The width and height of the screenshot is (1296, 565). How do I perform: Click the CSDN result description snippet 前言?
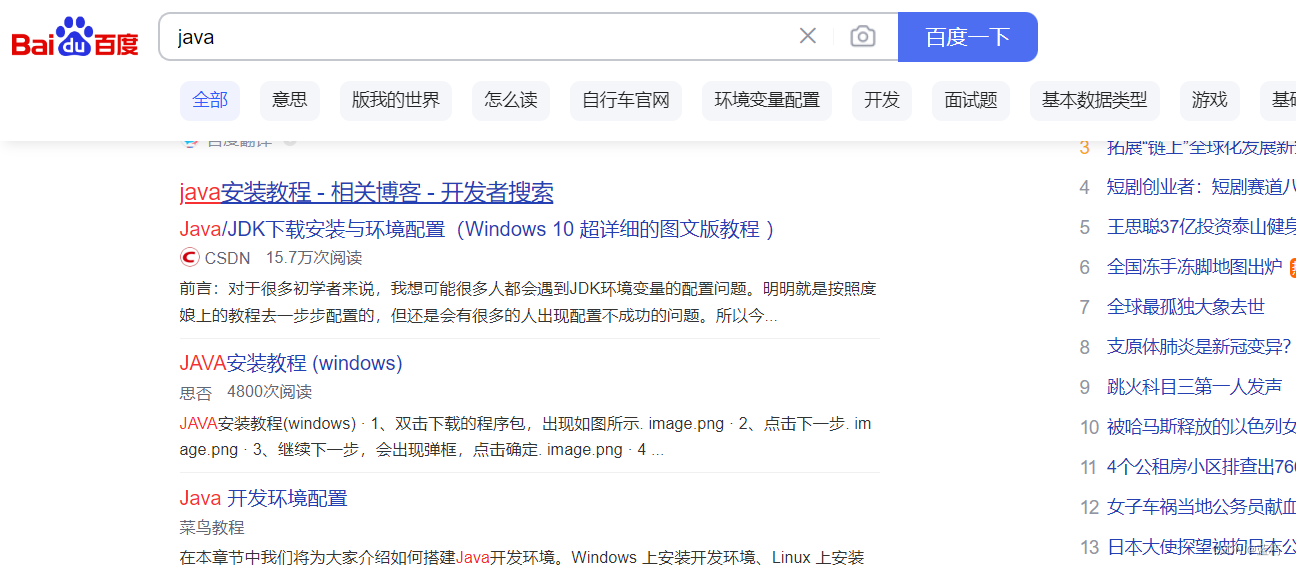[x=528, y=302]
